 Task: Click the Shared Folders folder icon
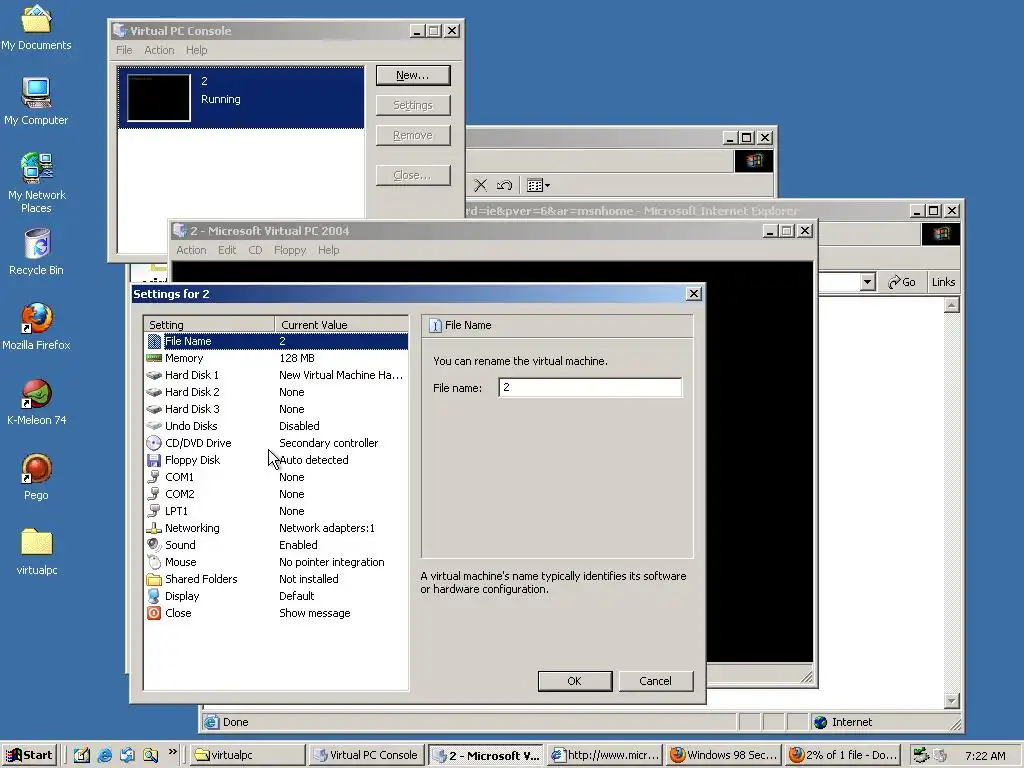154,579
